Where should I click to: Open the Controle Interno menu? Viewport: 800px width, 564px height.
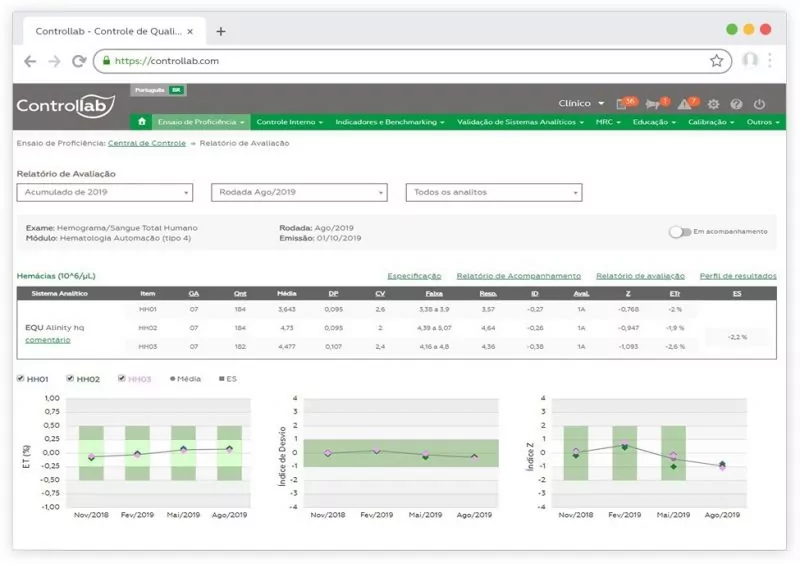pos(289,122)
